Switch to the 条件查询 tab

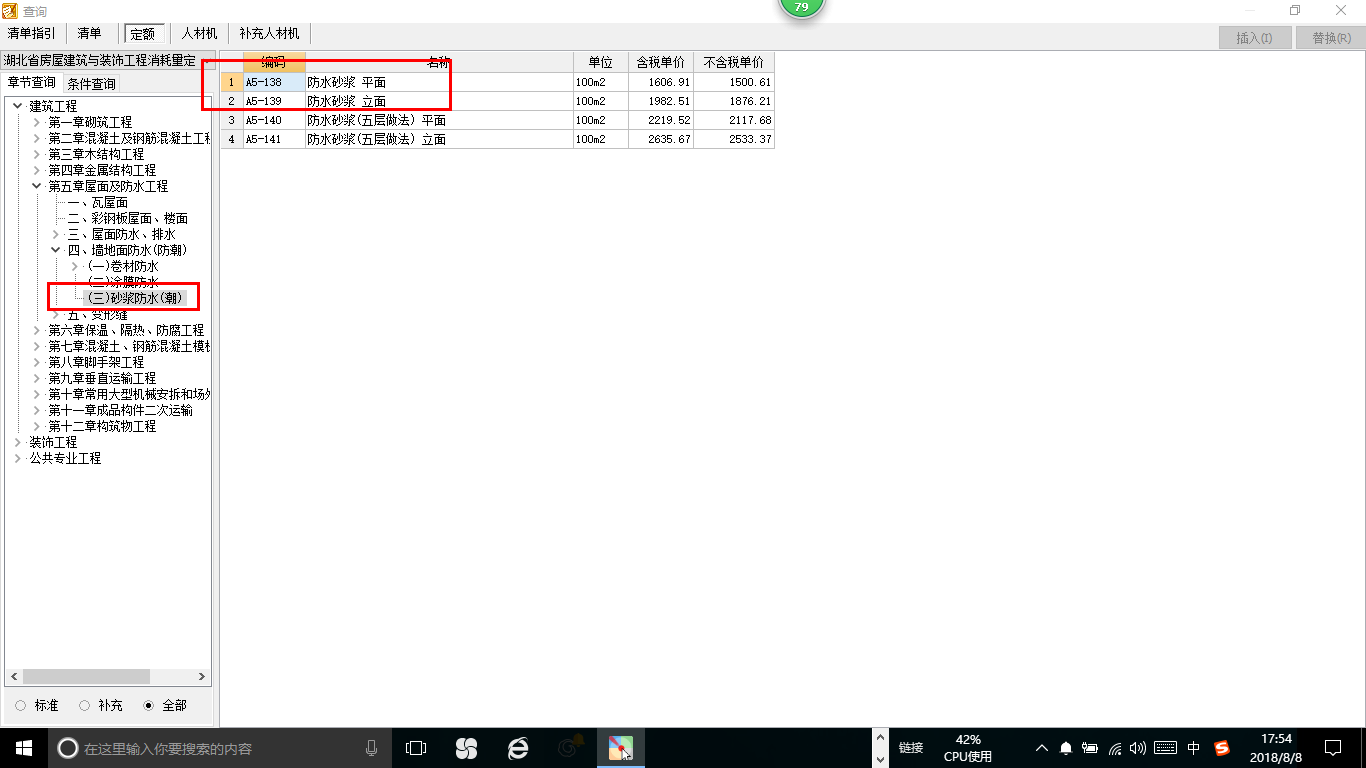tap(91, 84)
